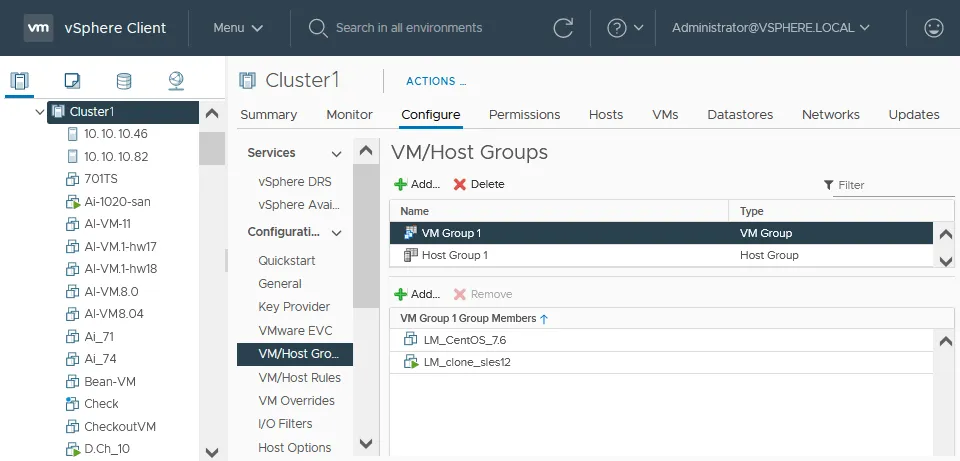Collapse the Cluster1 tree node
The image size is (960, 461).
[39, 112]
